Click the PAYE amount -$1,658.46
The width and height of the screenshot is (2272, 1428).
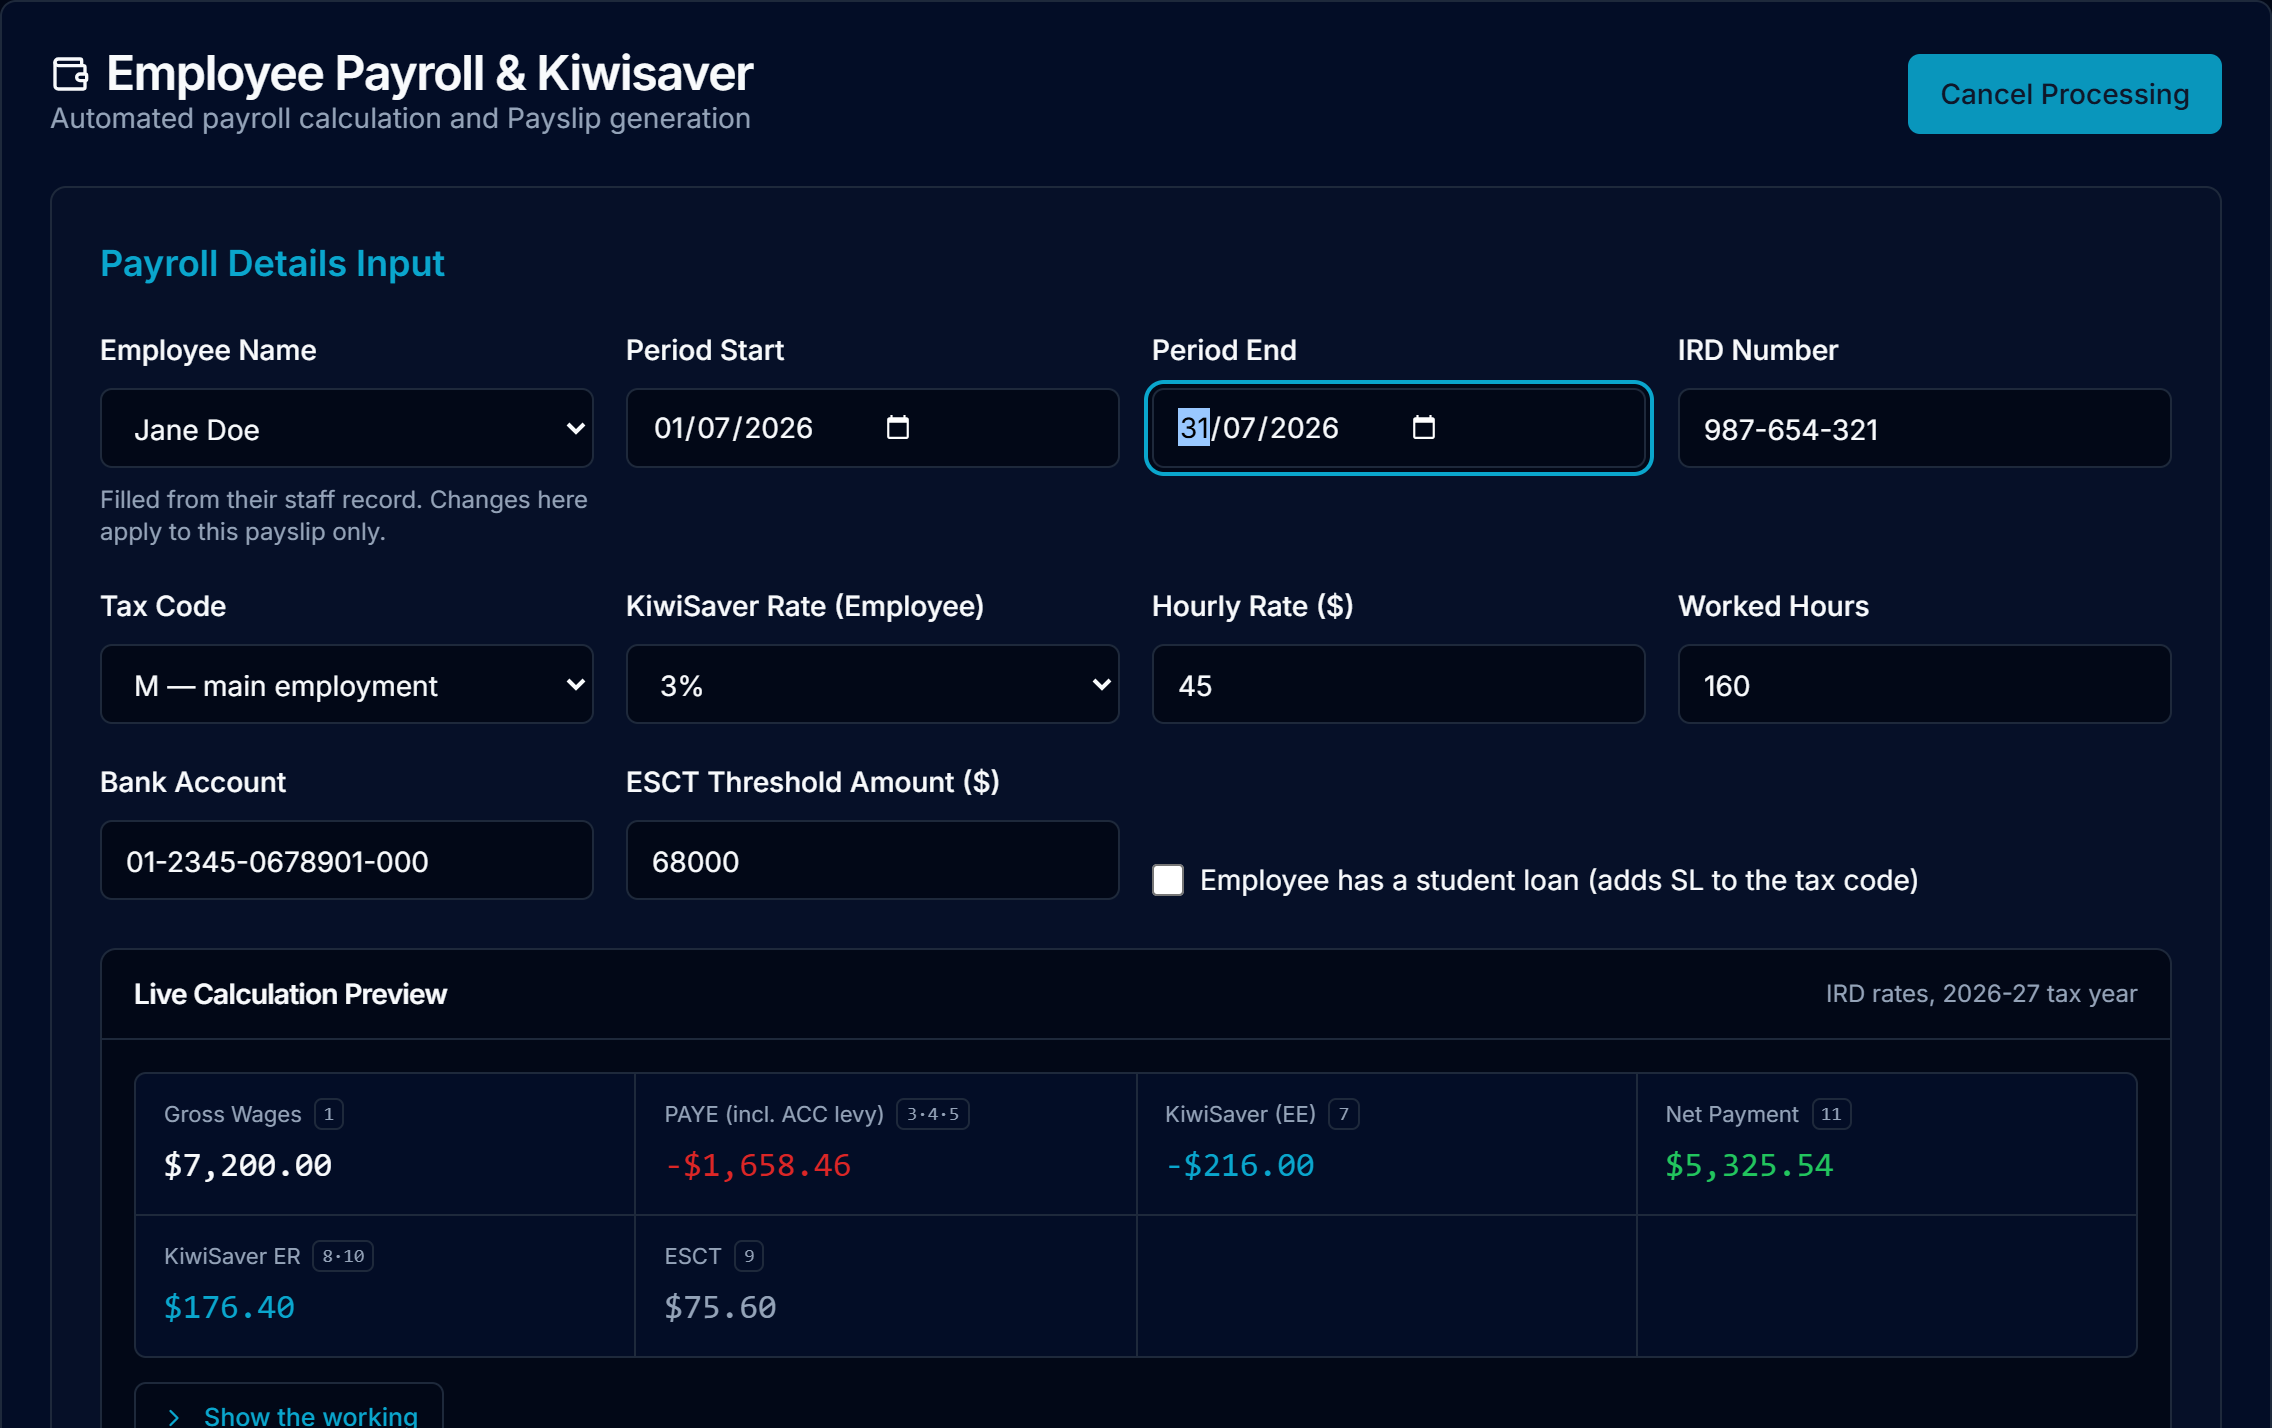pyautogui.click(x=757, y=1165)
